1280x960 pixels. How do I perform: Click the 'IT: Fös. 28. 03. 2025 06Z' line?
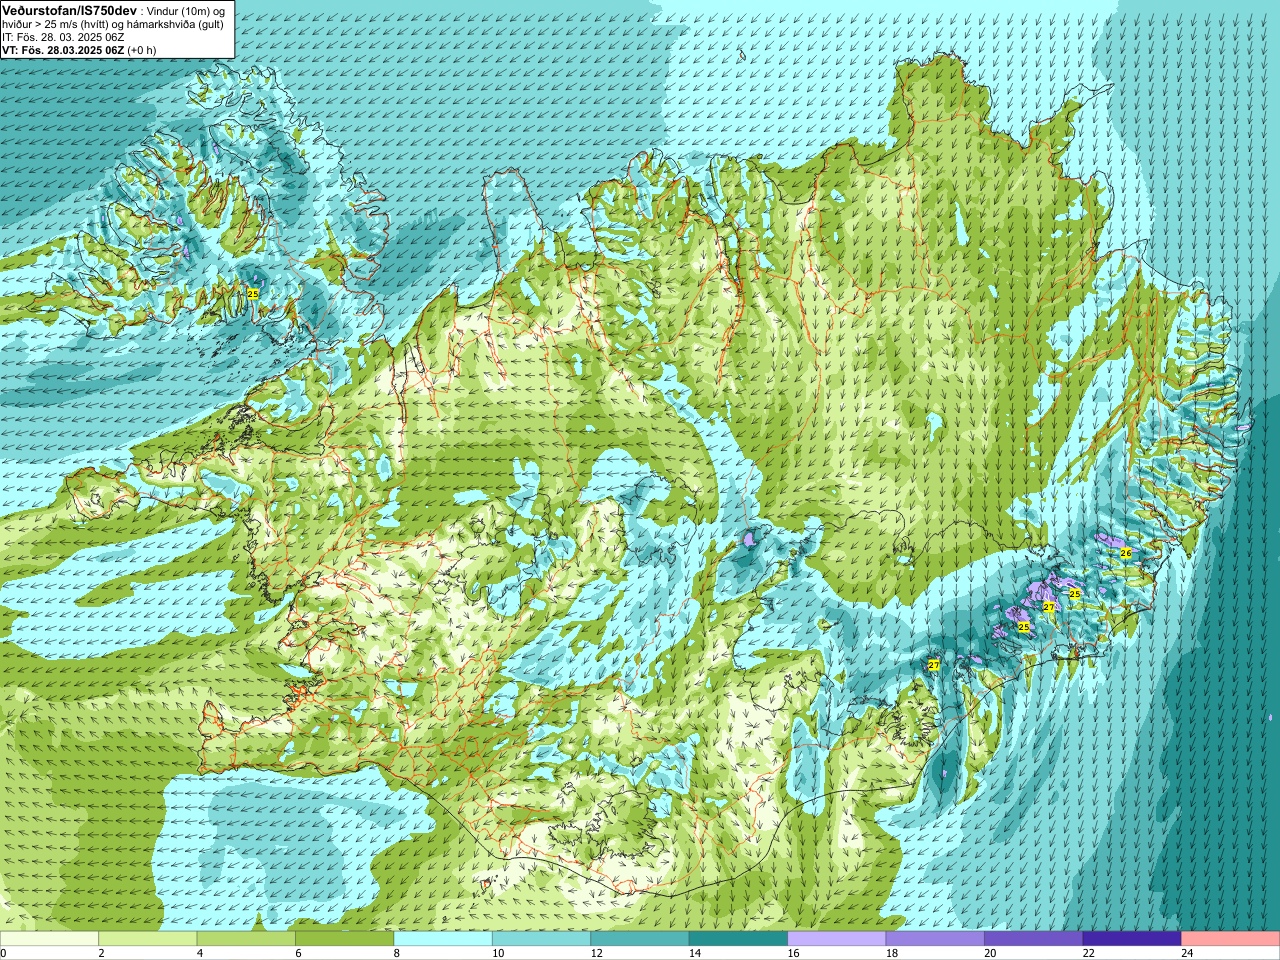(63, 37)
